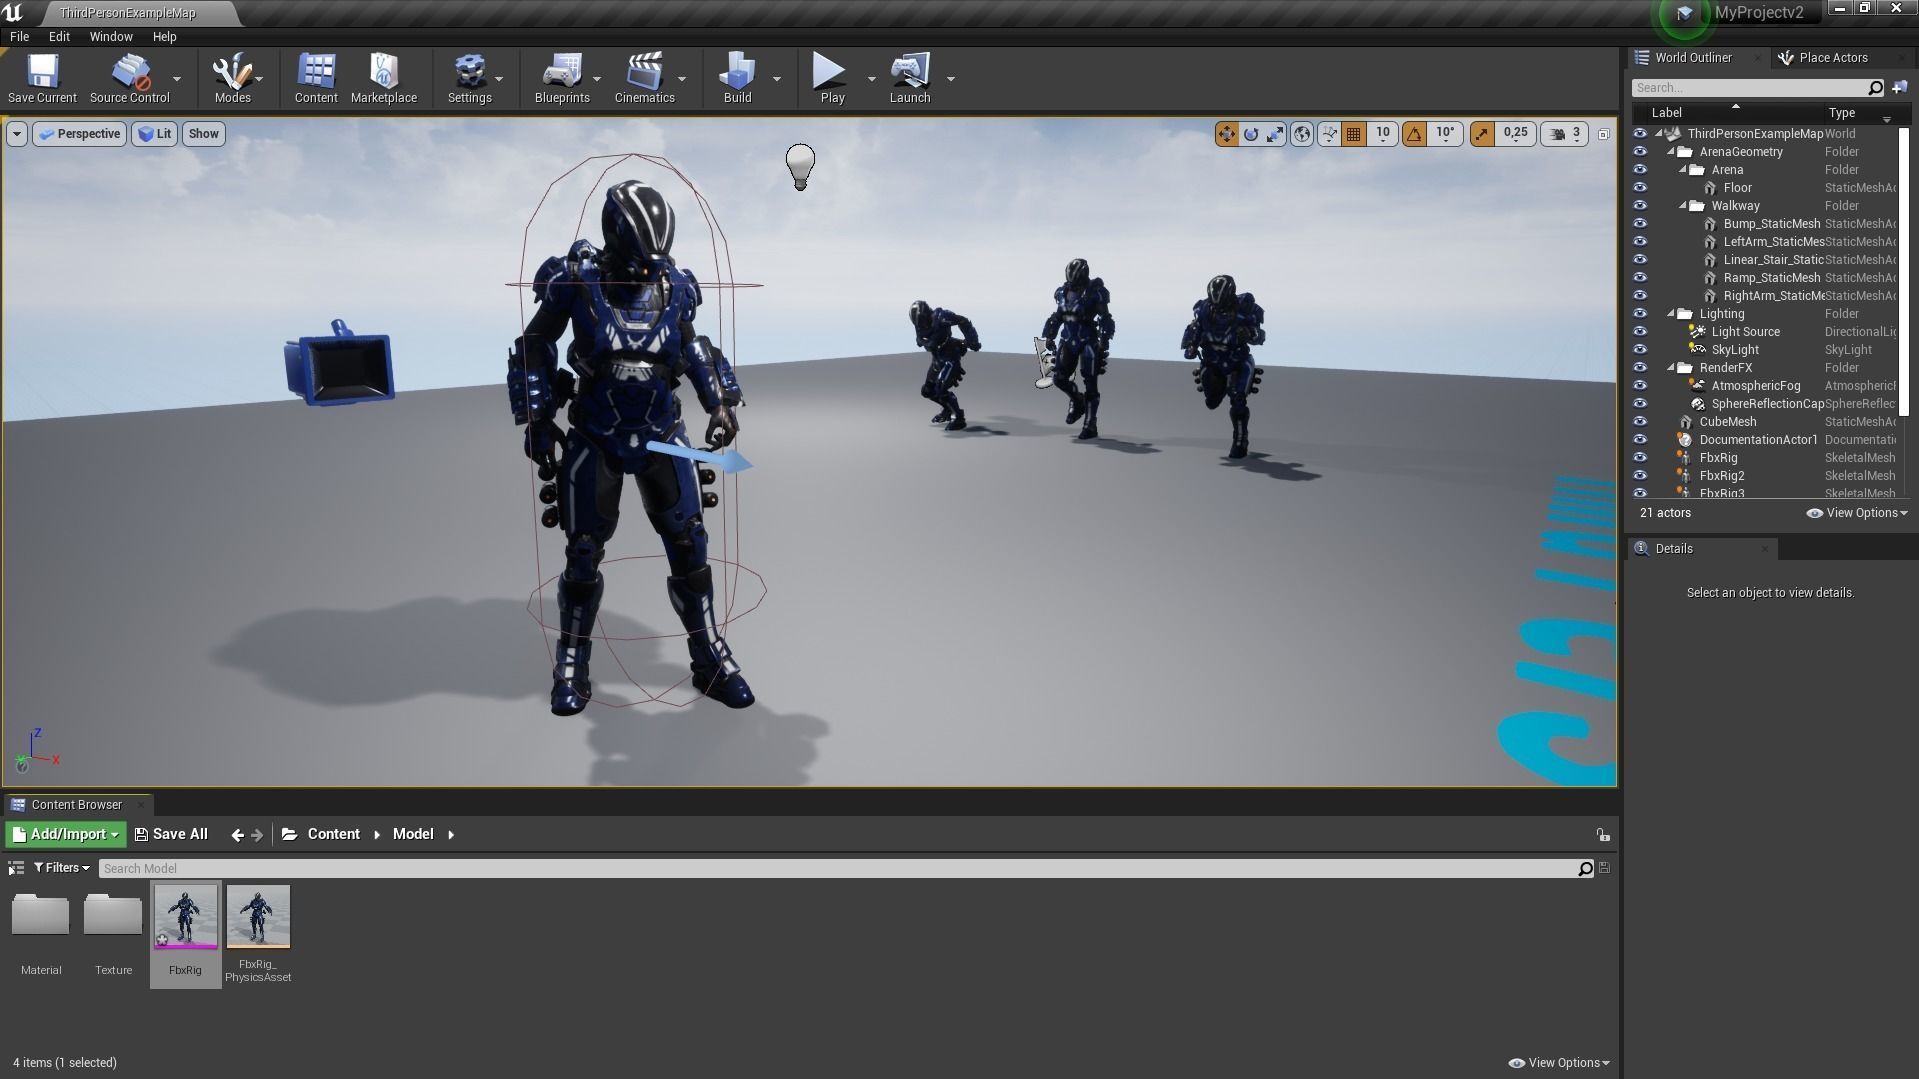
Task: Open the Perspective viewport dropdown
Action: (x=79, y=133)
